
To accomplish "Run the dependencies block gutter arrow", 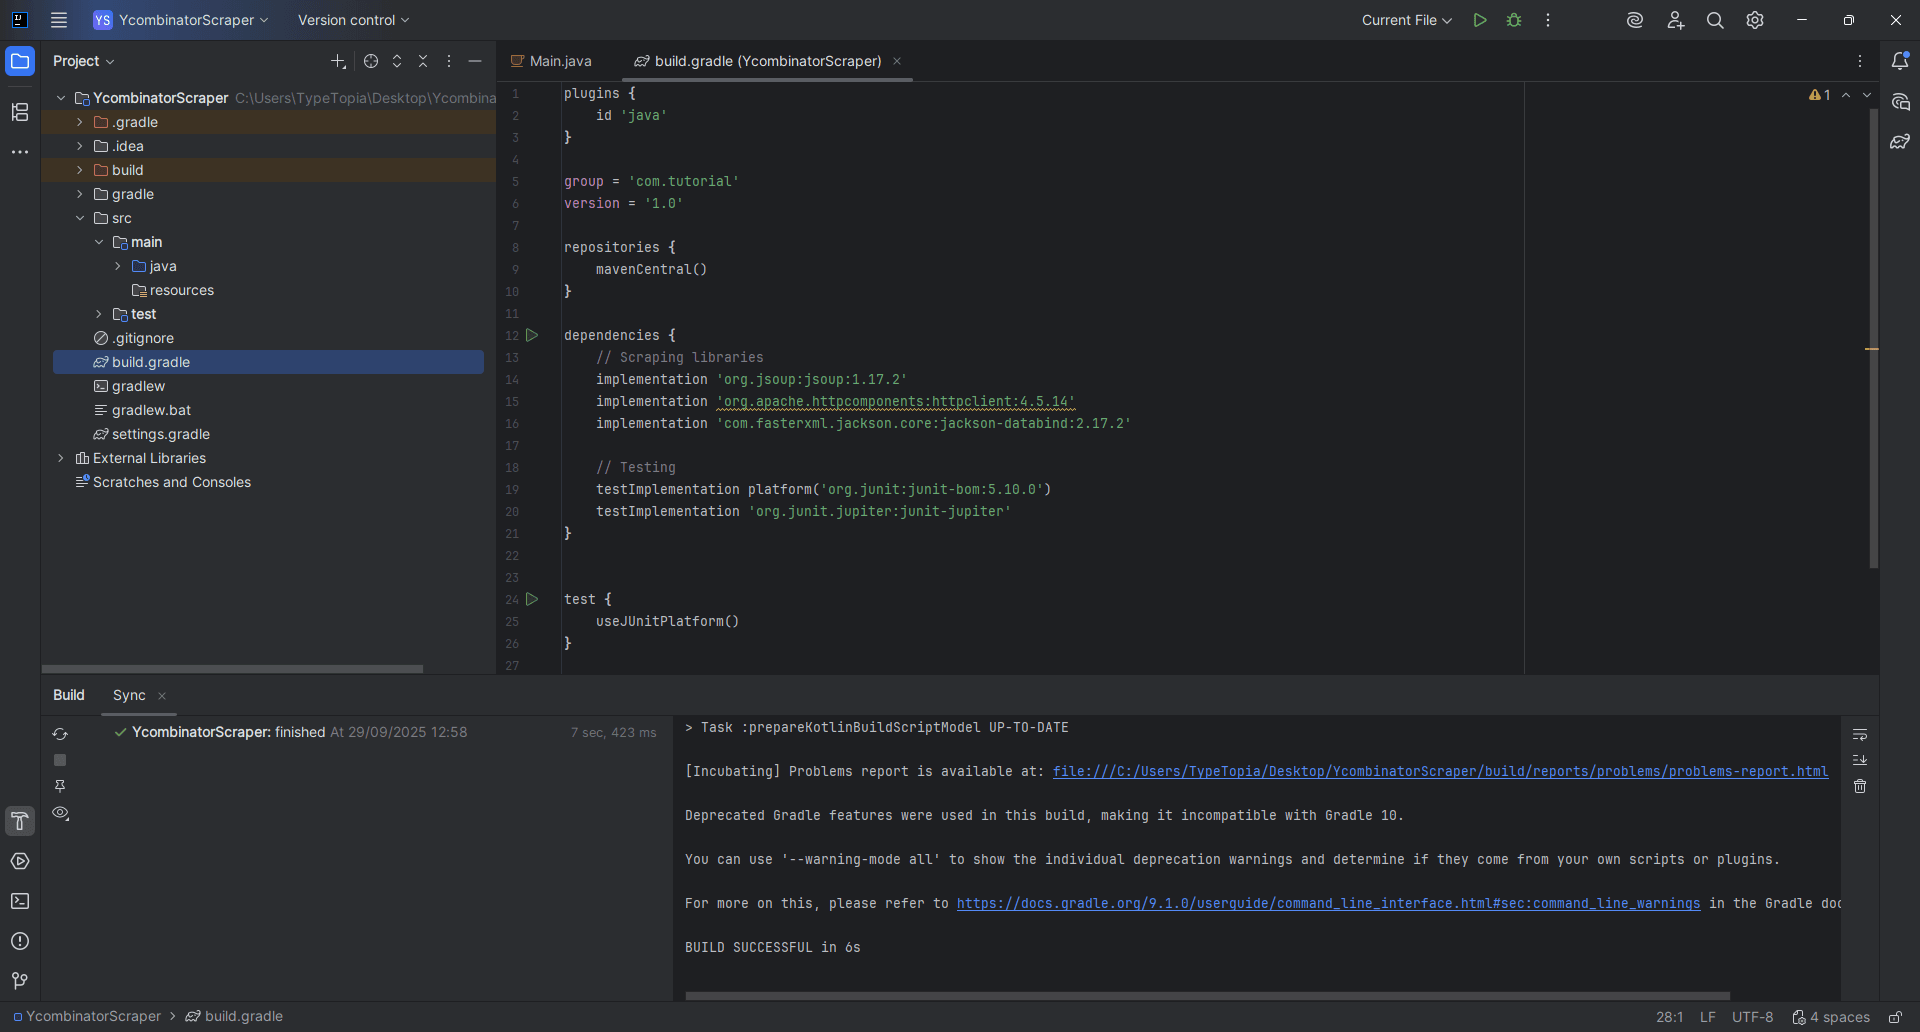I will [x=532, y=335].
